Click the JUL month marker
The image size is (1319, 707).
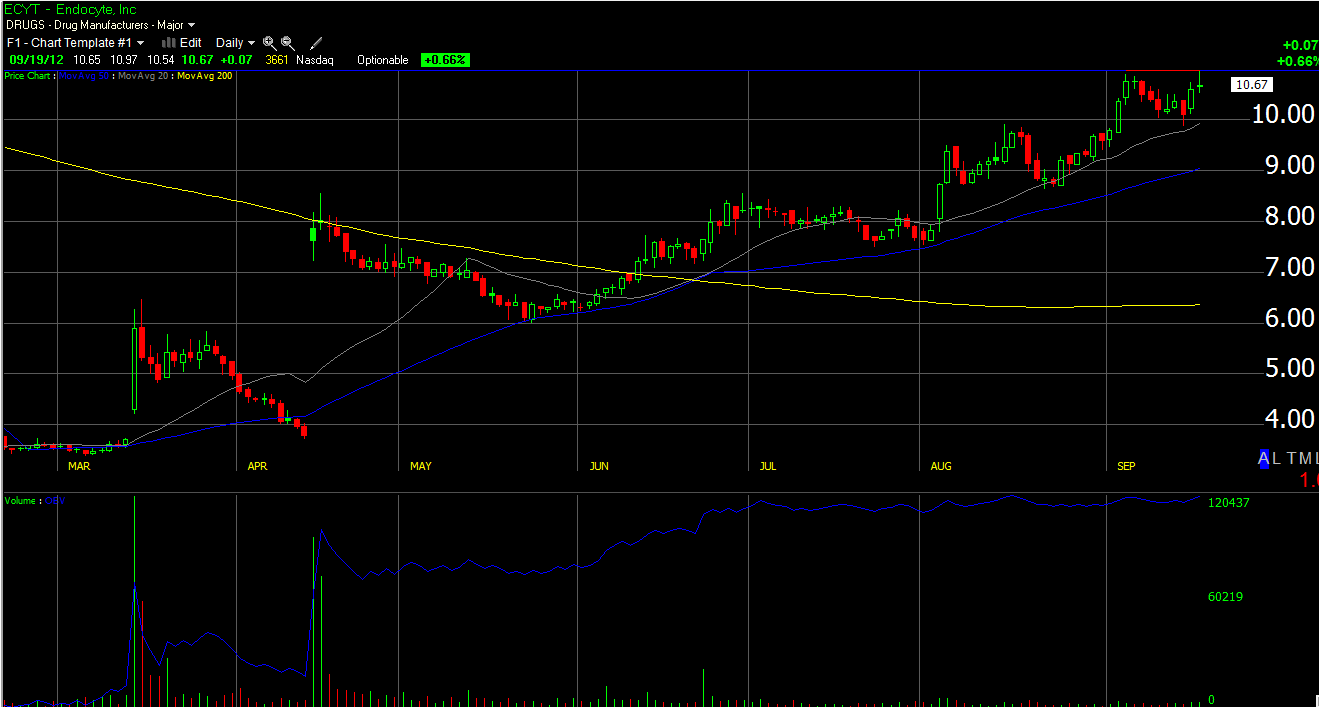768,466
